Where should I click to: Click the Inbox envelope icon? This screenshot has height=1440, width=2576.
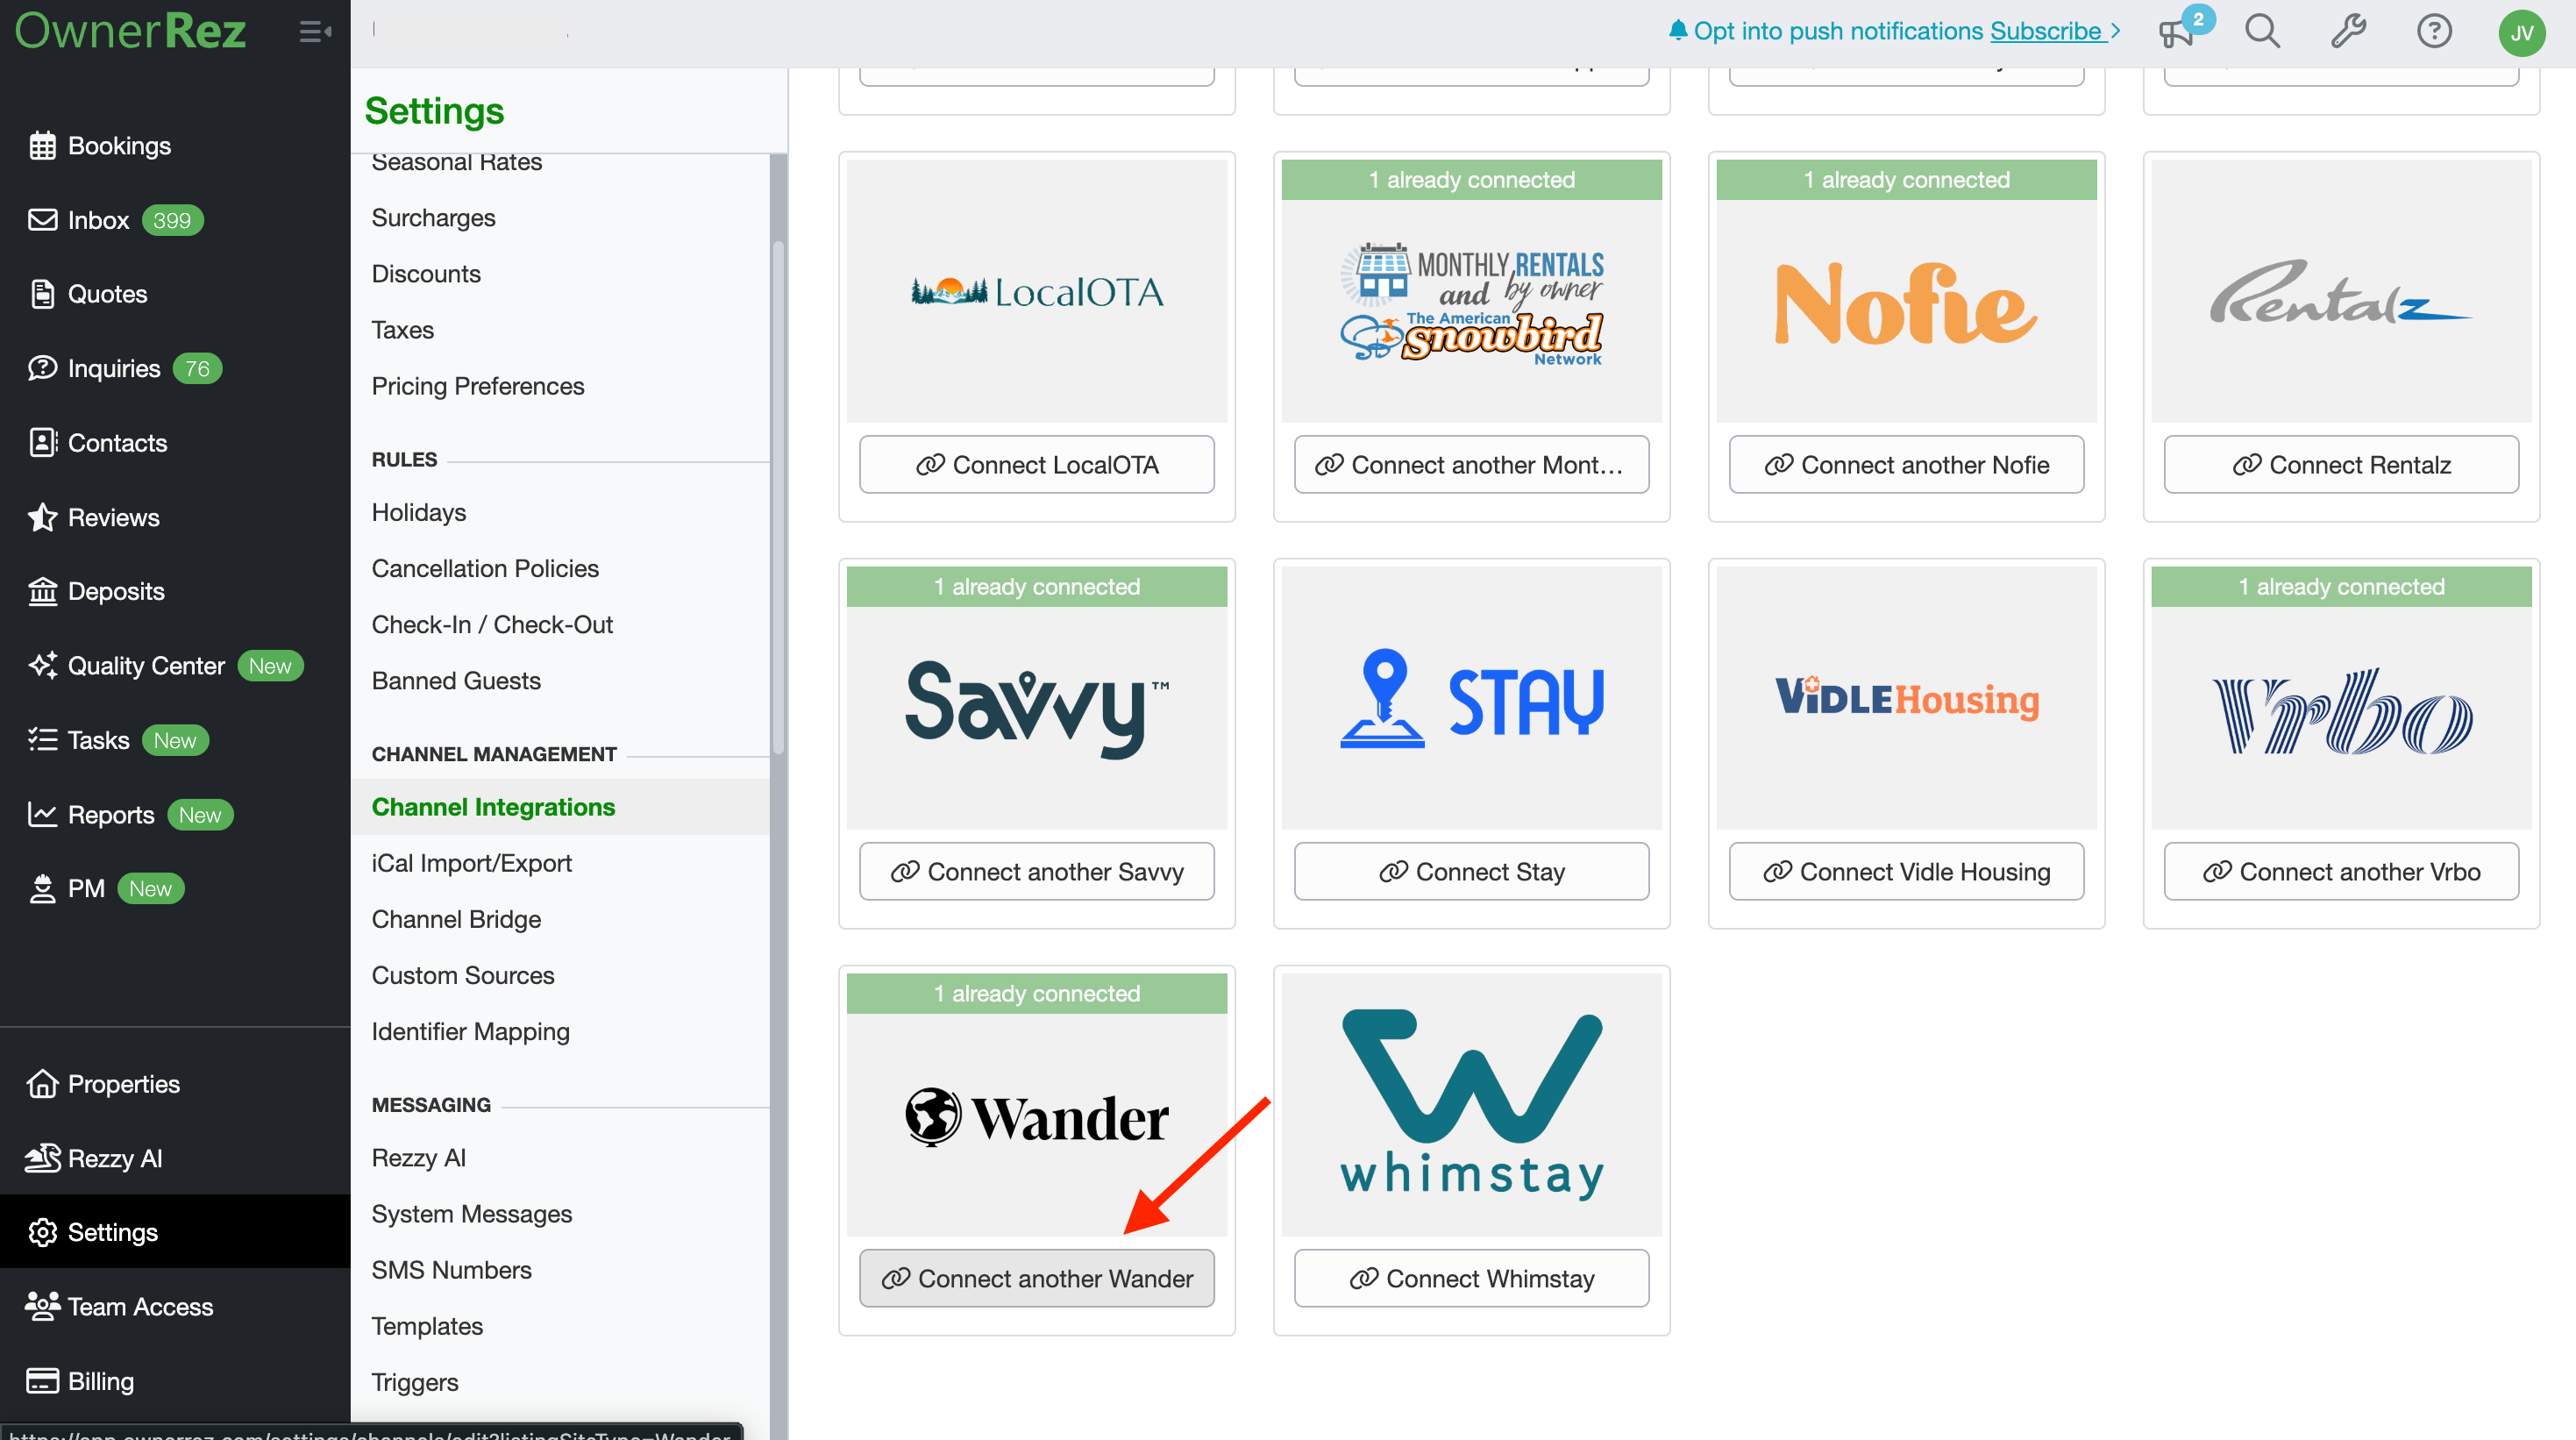[x=42, y=220]
